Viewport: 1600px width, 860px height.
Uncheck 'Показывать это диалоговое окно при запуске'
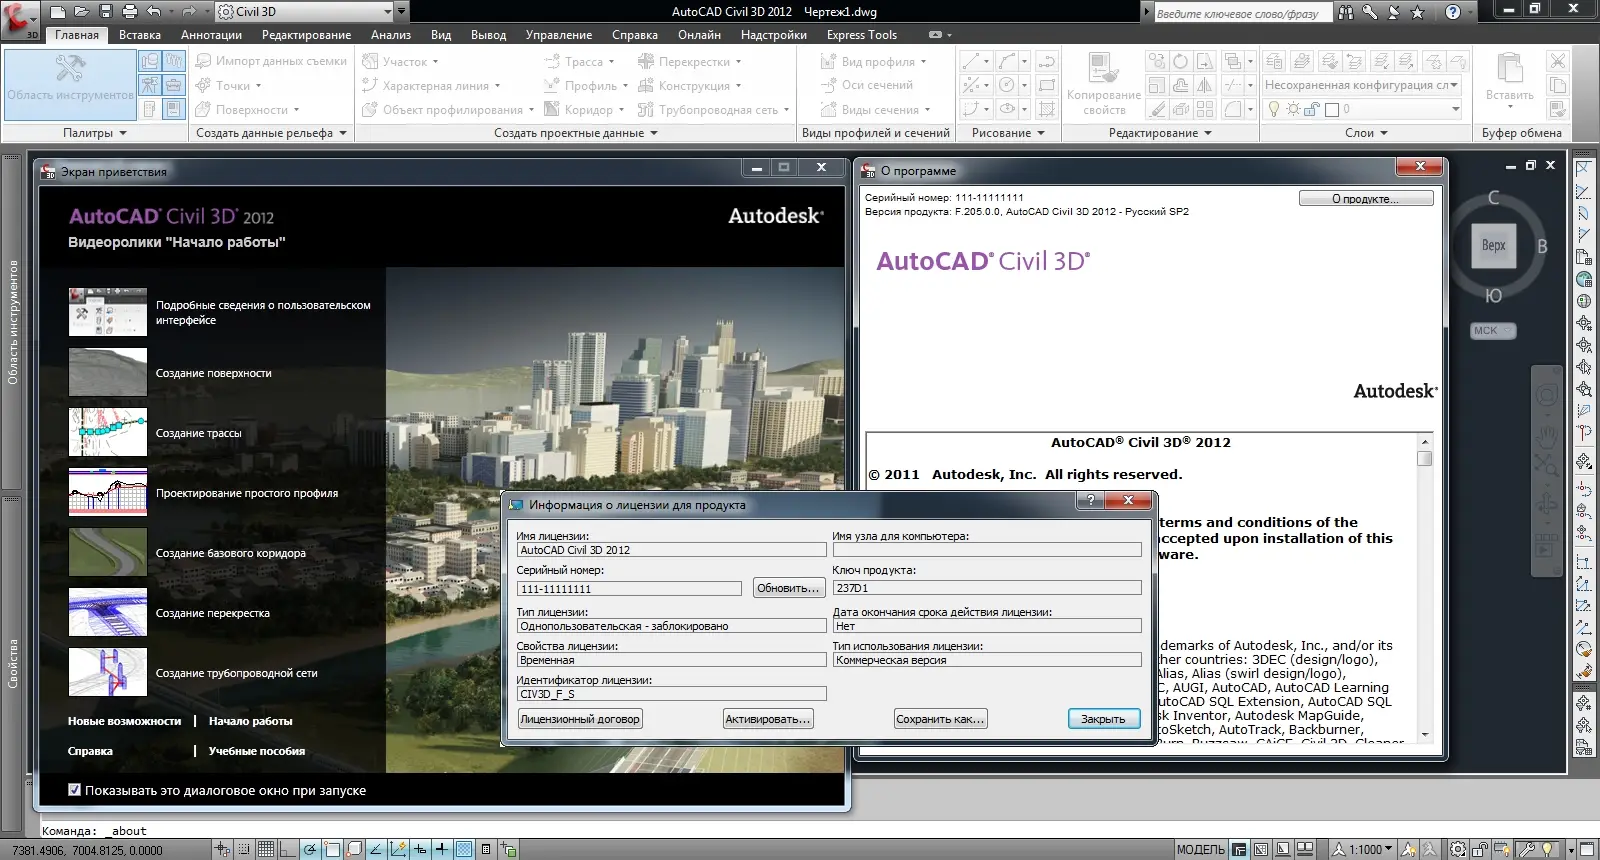click(74, 790)
